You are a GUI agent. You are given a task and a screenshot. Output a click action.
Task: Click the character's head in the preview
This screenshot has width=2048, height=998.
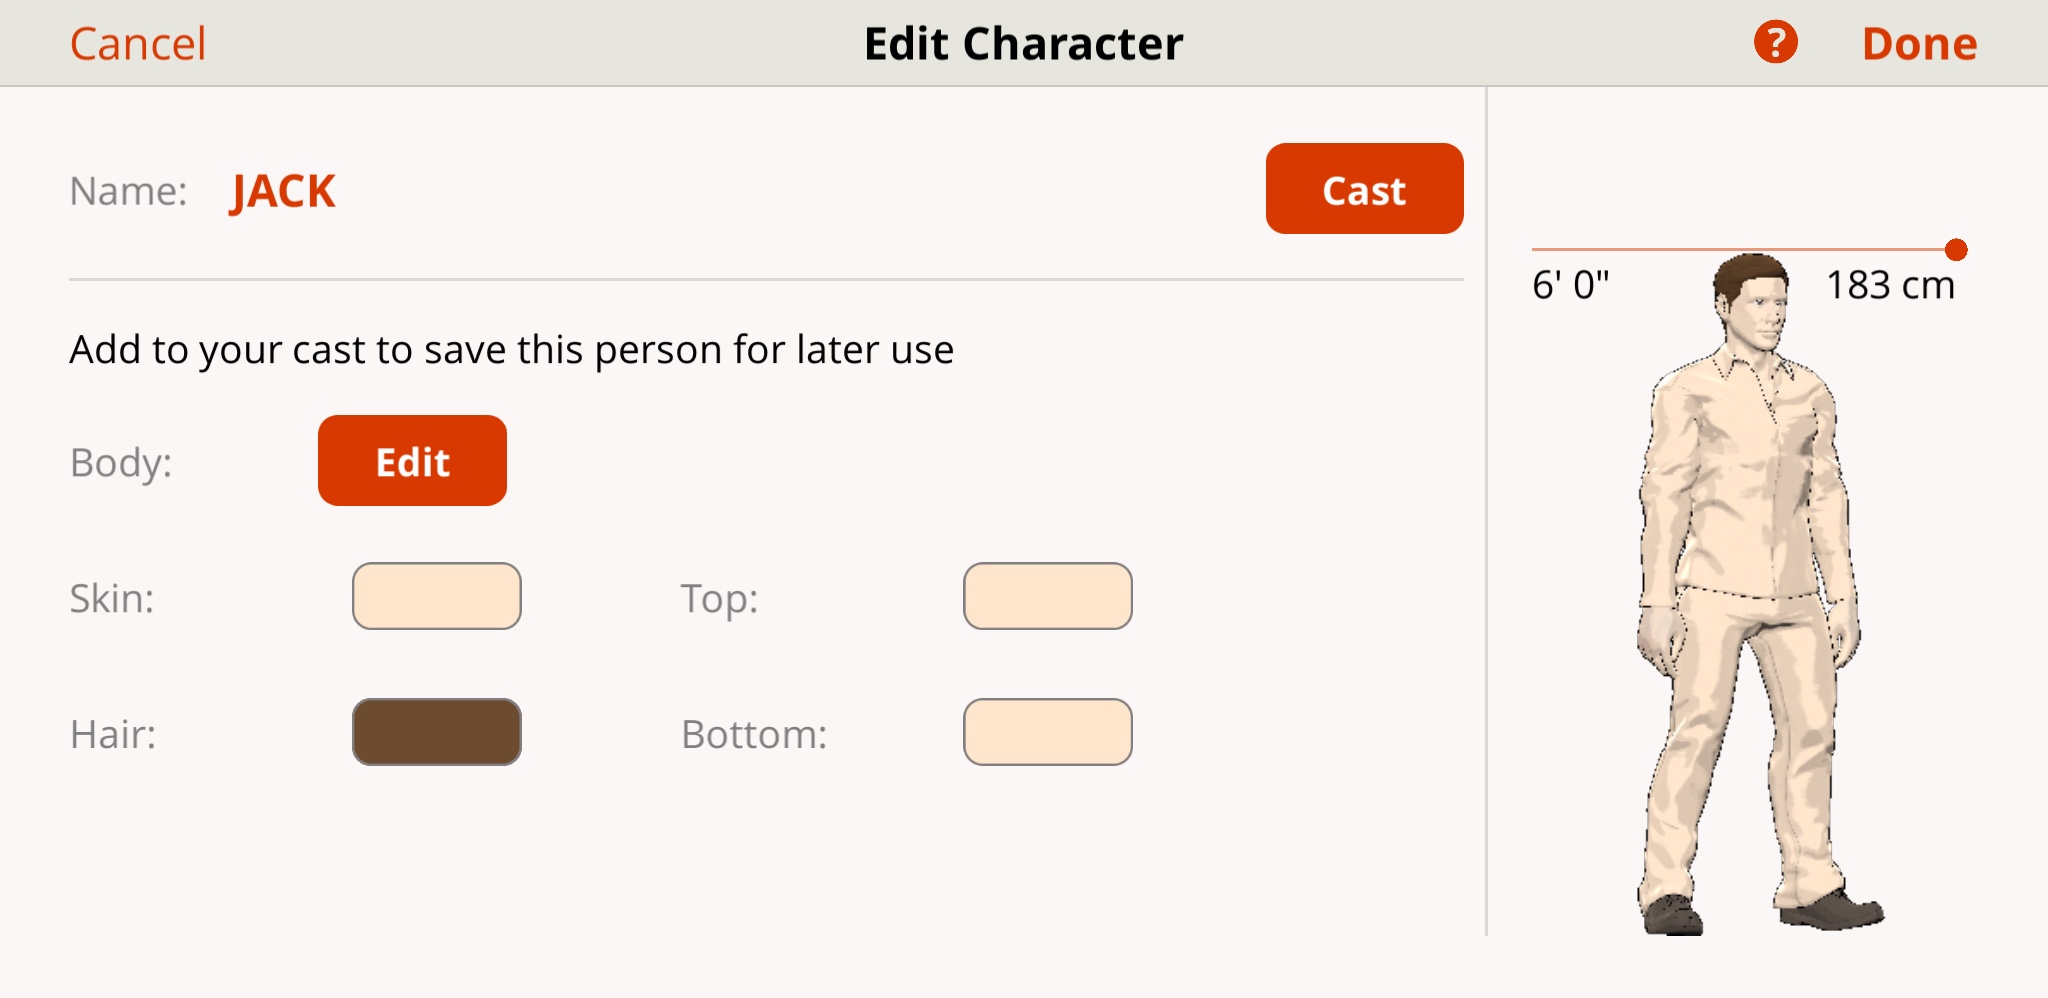click(1752, 300)
